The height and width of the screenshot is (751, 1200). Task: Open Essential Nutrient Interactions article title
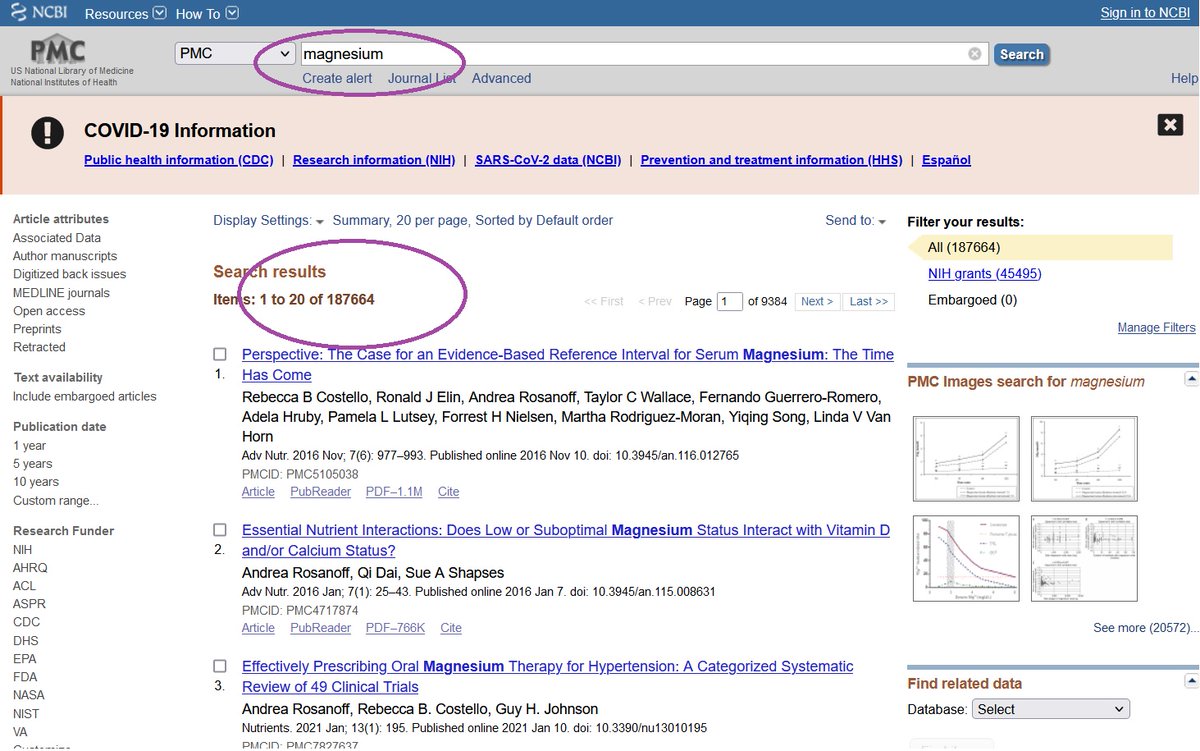(x=566, y=541)
